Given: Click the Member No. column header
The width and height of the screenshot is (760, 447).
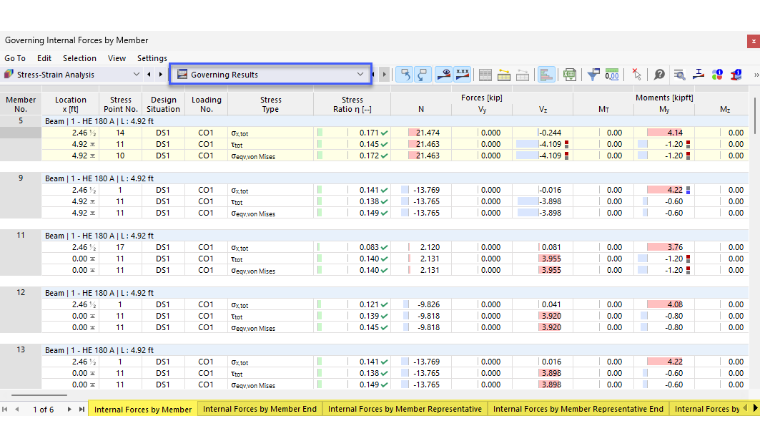Looking at the screenshot, I should (x=20, y=104).
